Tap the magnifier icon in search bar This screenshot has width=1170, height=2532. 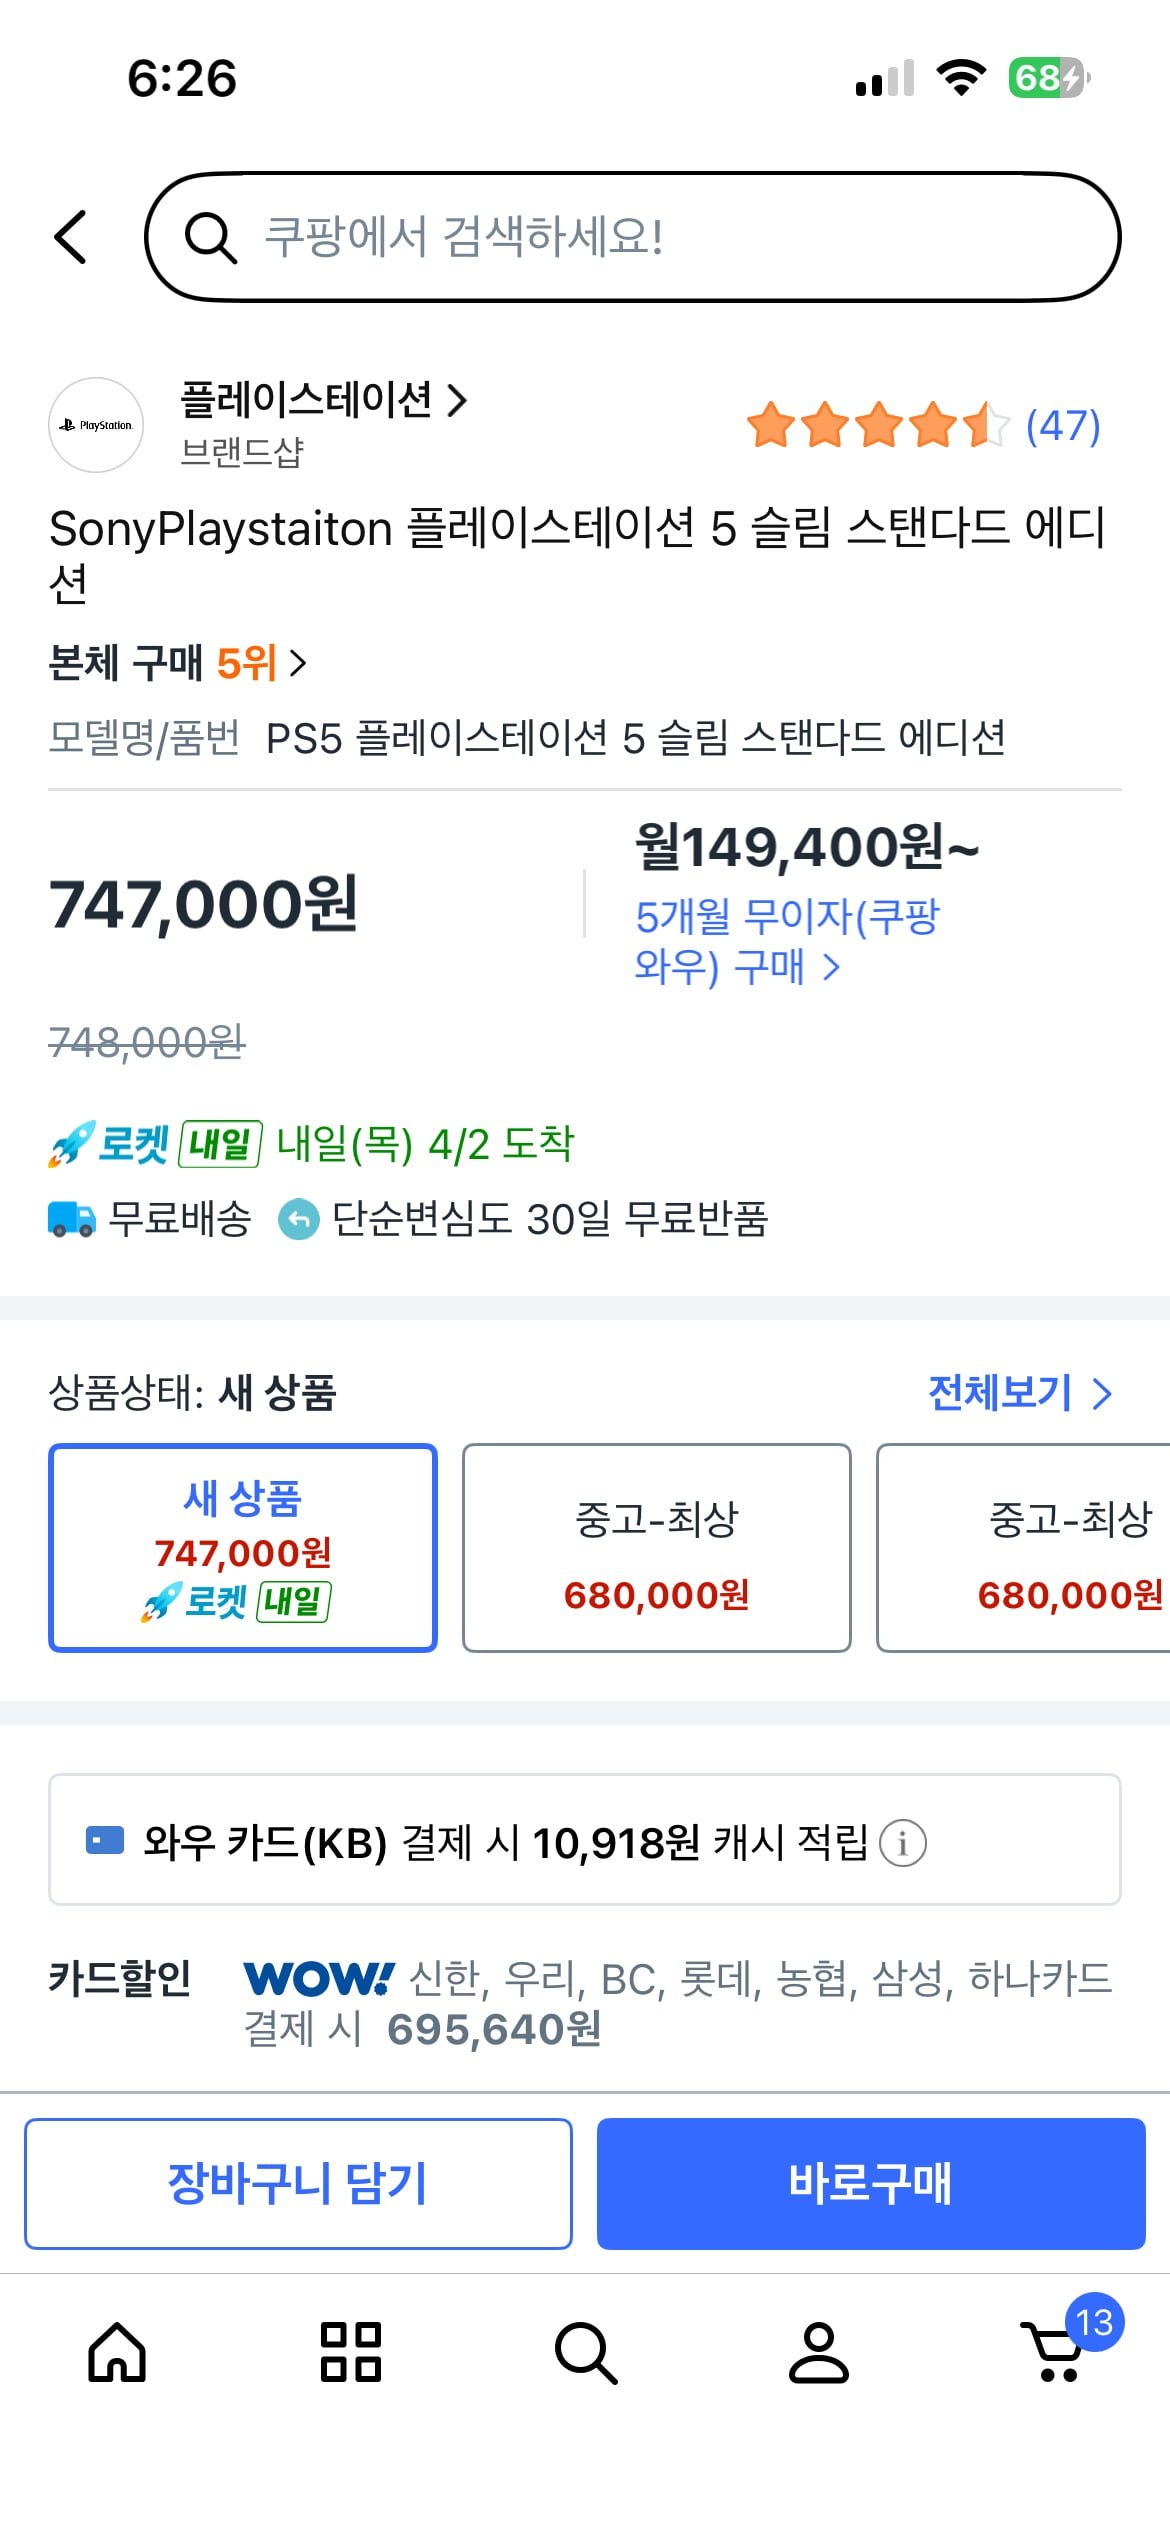210,238
